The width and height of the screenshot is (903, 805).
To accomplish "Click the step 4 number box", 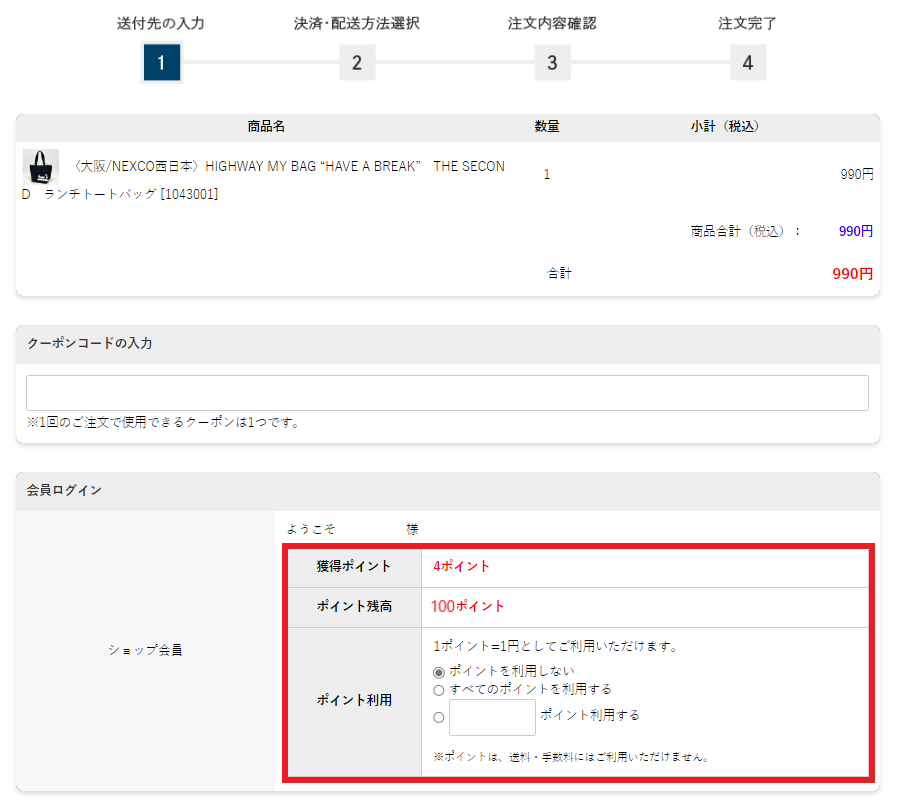I will click(x=747, y=63).
